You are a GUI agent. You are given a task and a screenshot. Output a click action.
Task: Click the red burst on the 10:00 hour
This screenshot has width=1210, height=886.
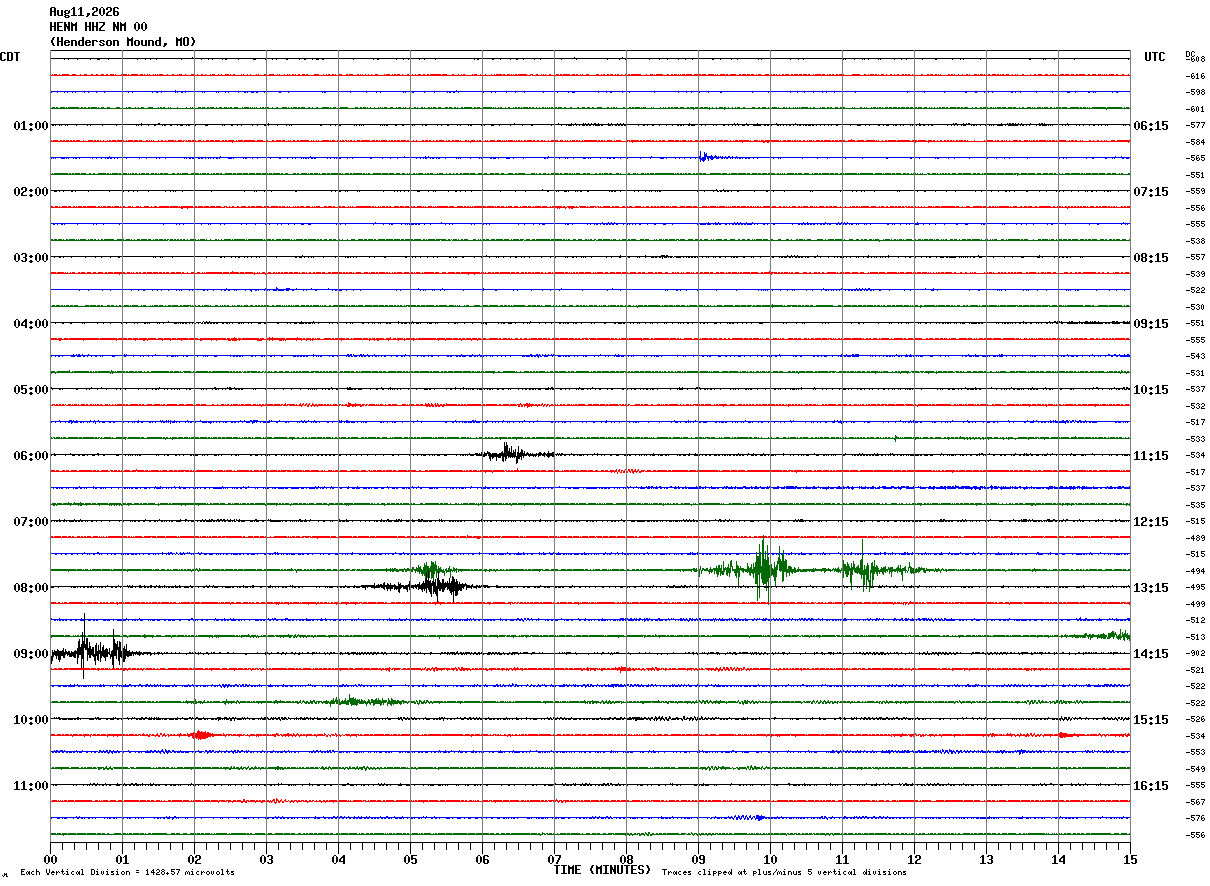point(201,735)
